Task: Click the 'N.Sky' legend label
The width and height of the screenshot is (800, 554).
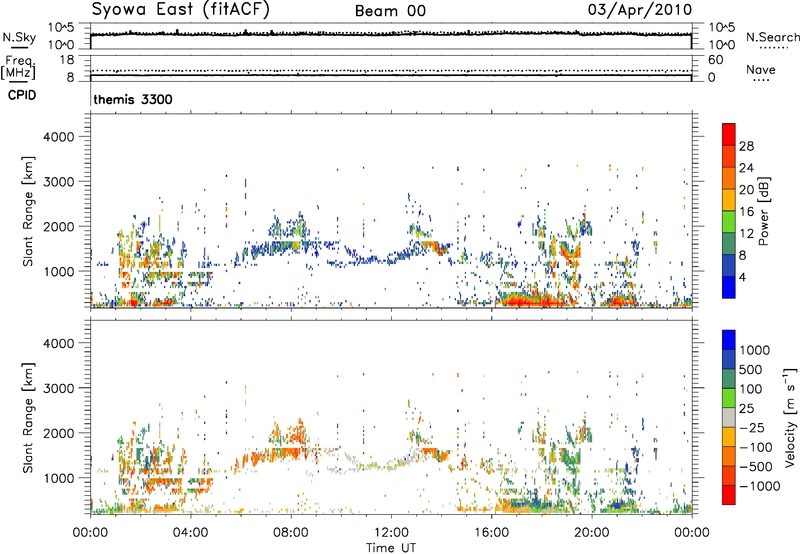Action: (19, 37)
